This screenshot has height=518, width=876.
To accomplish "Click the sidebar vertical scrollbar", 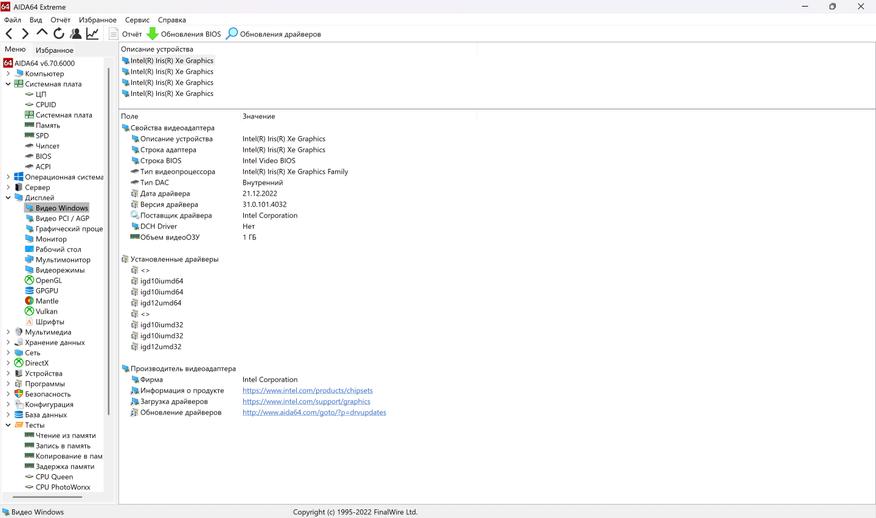I will click(x=108, y=240).
